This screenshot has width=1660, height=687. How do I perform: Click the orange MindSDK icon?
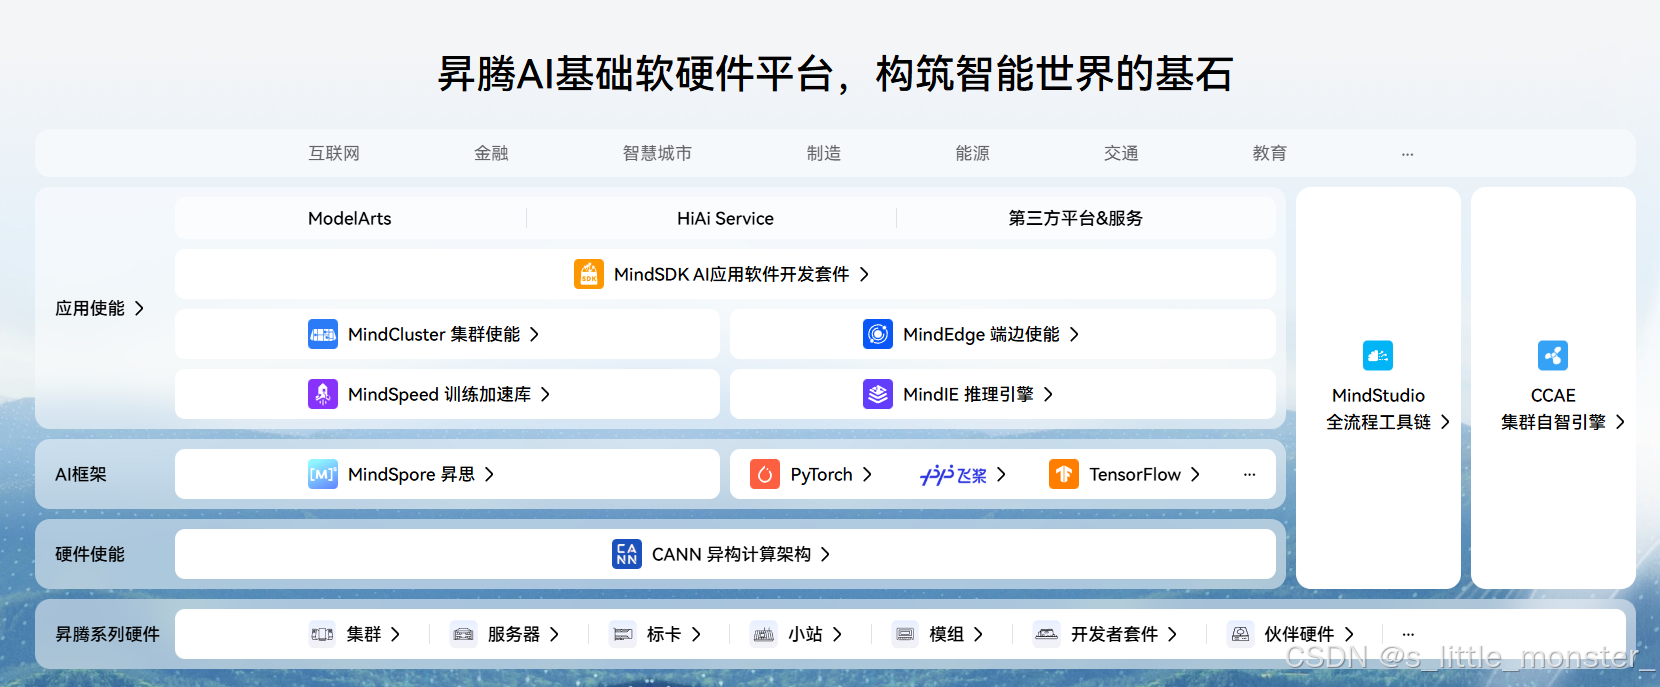pyautogui.click(x=589, y=274)
